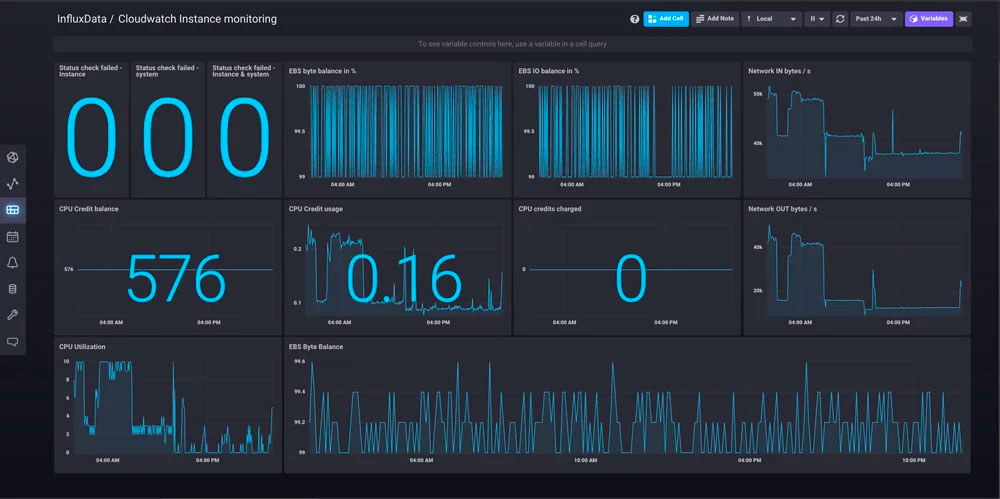This screenshot has width=1000, height=499.
Task: Click the help question mark icon
Action: point(635,19)
